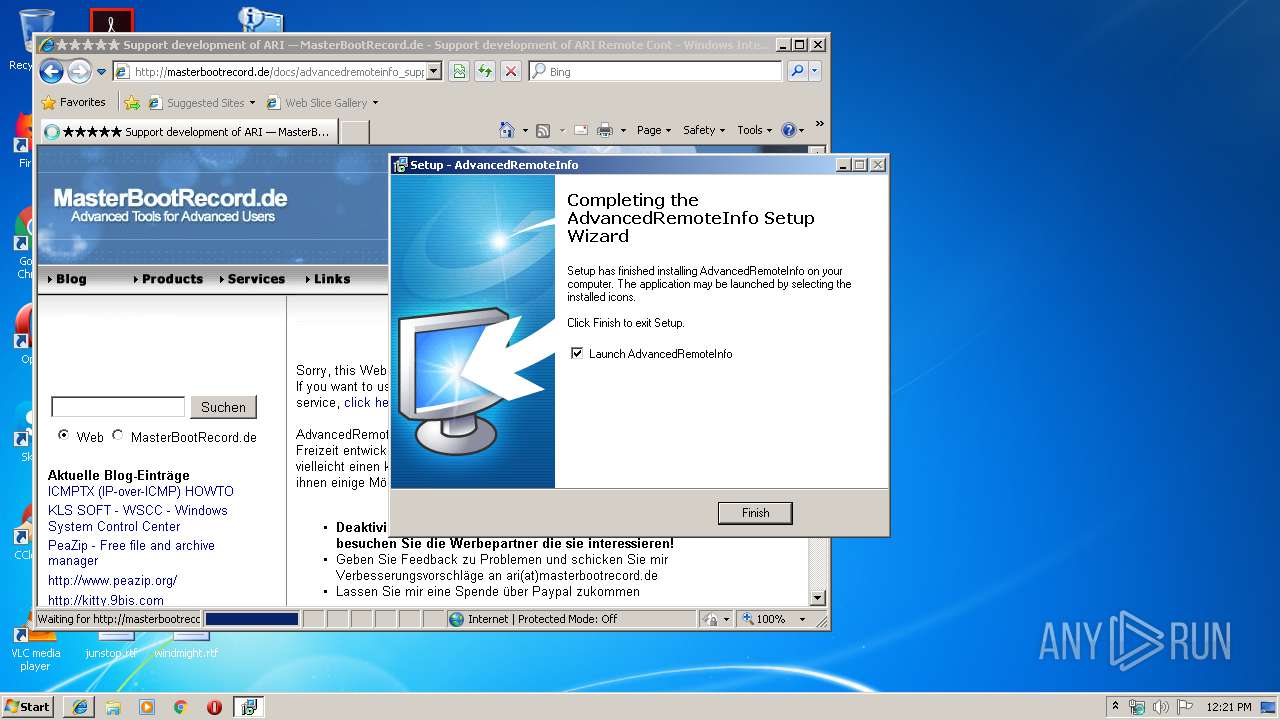Click the Refresh page icon
This screenshot has width=1280, height=720.
point(485,71)
